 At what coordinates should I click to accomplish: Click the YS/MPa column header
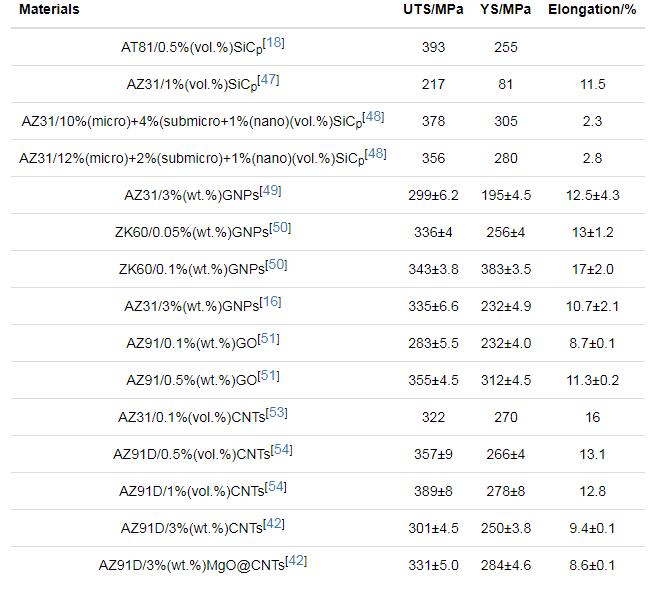pyautogui.click(x=503, y=10)
